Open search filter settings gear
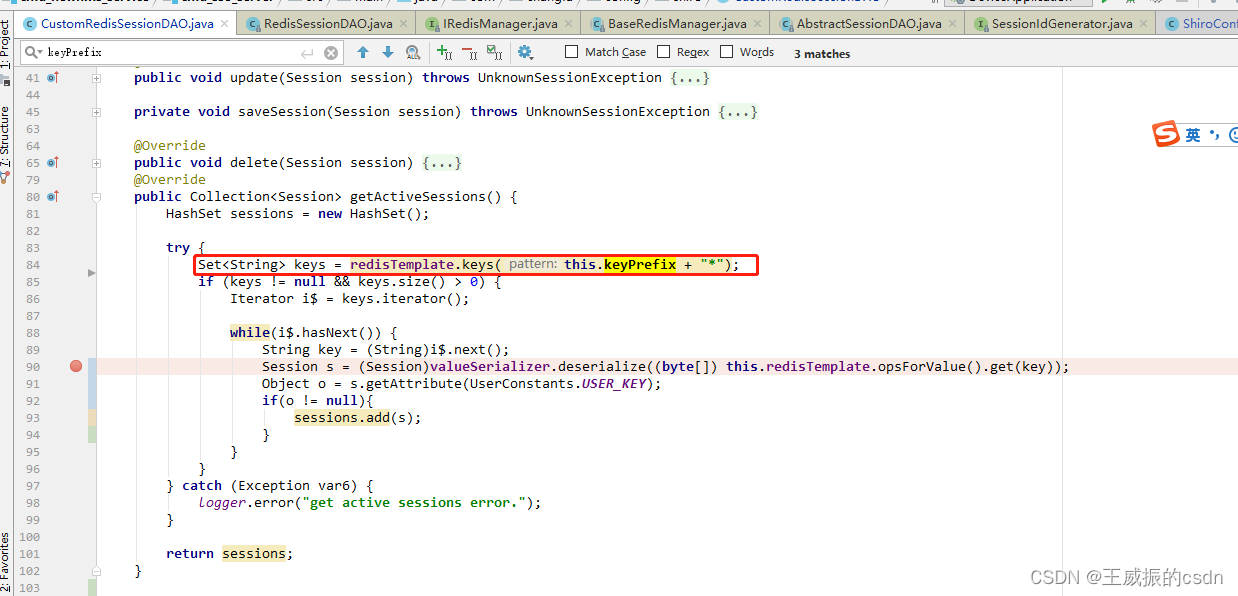1238x596 pixels. click(x=525, y=52)
